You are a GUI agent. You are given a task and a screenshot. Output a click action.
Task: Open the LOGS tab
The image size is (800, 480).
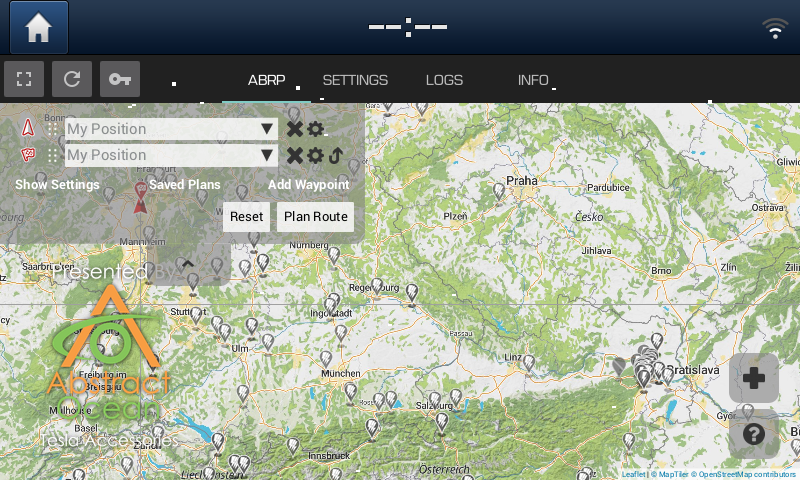tap(444, 80)
